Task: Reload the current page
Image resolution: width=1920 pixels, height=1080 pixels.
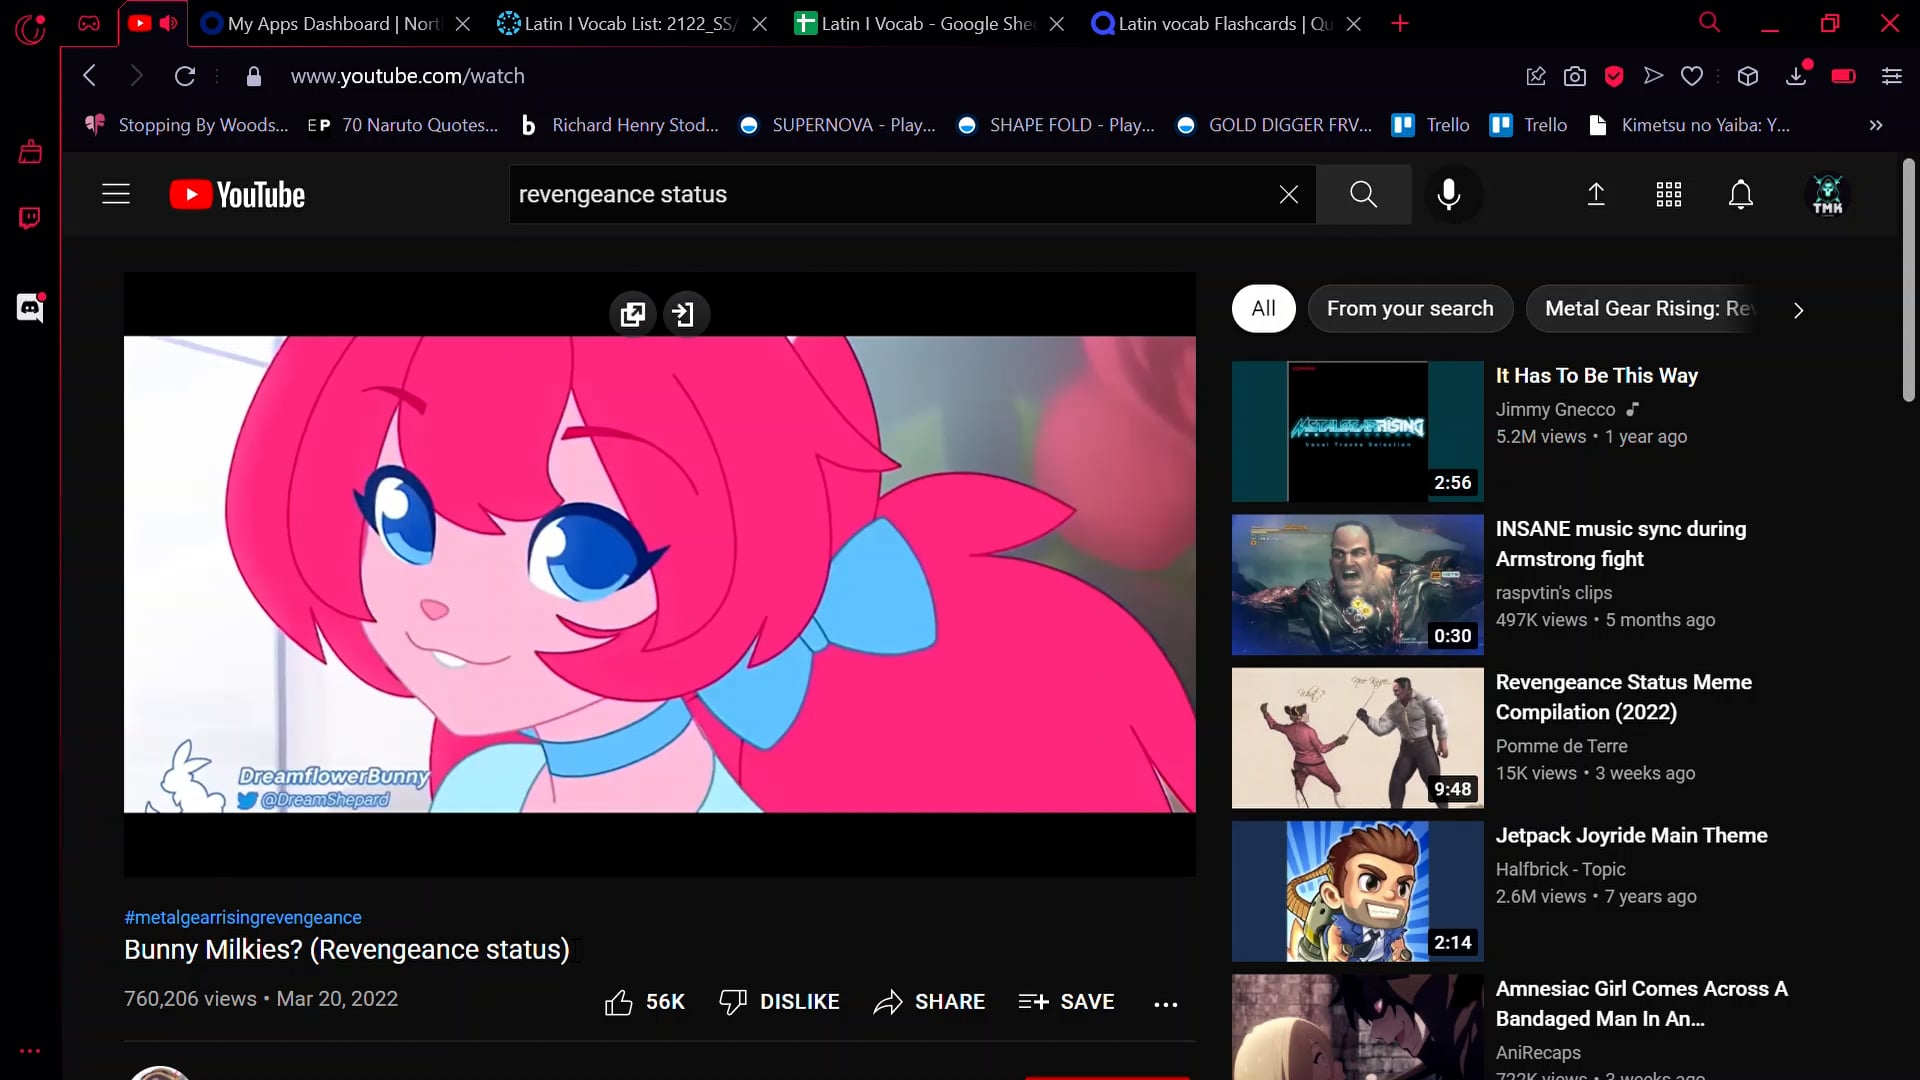Action: pyautogui.click(x=185, y=76)
